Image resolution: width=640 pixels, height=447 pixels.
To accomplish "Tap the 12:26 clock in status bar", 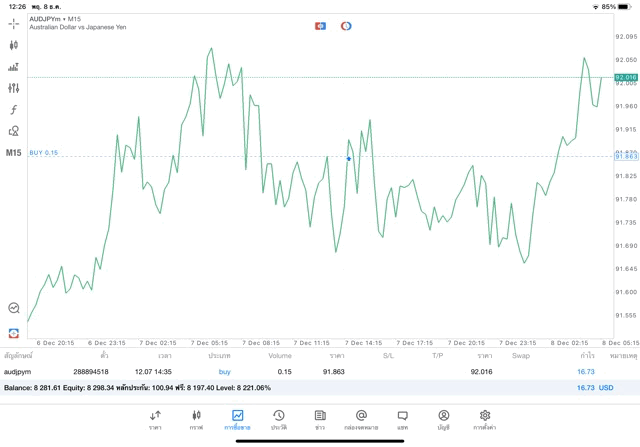I will (x=17, y=7).
